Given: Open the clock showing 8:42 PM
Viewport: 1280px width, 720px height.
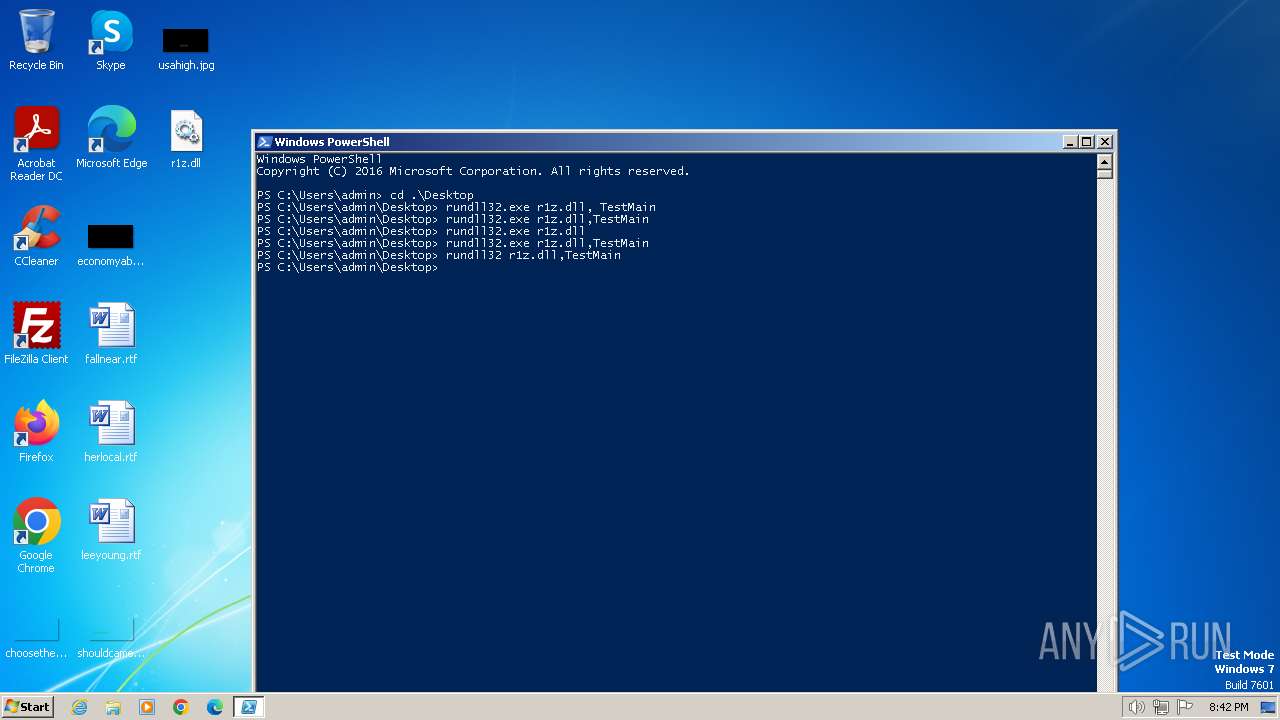Looking at the screenshot, I should coord(1228,707).
